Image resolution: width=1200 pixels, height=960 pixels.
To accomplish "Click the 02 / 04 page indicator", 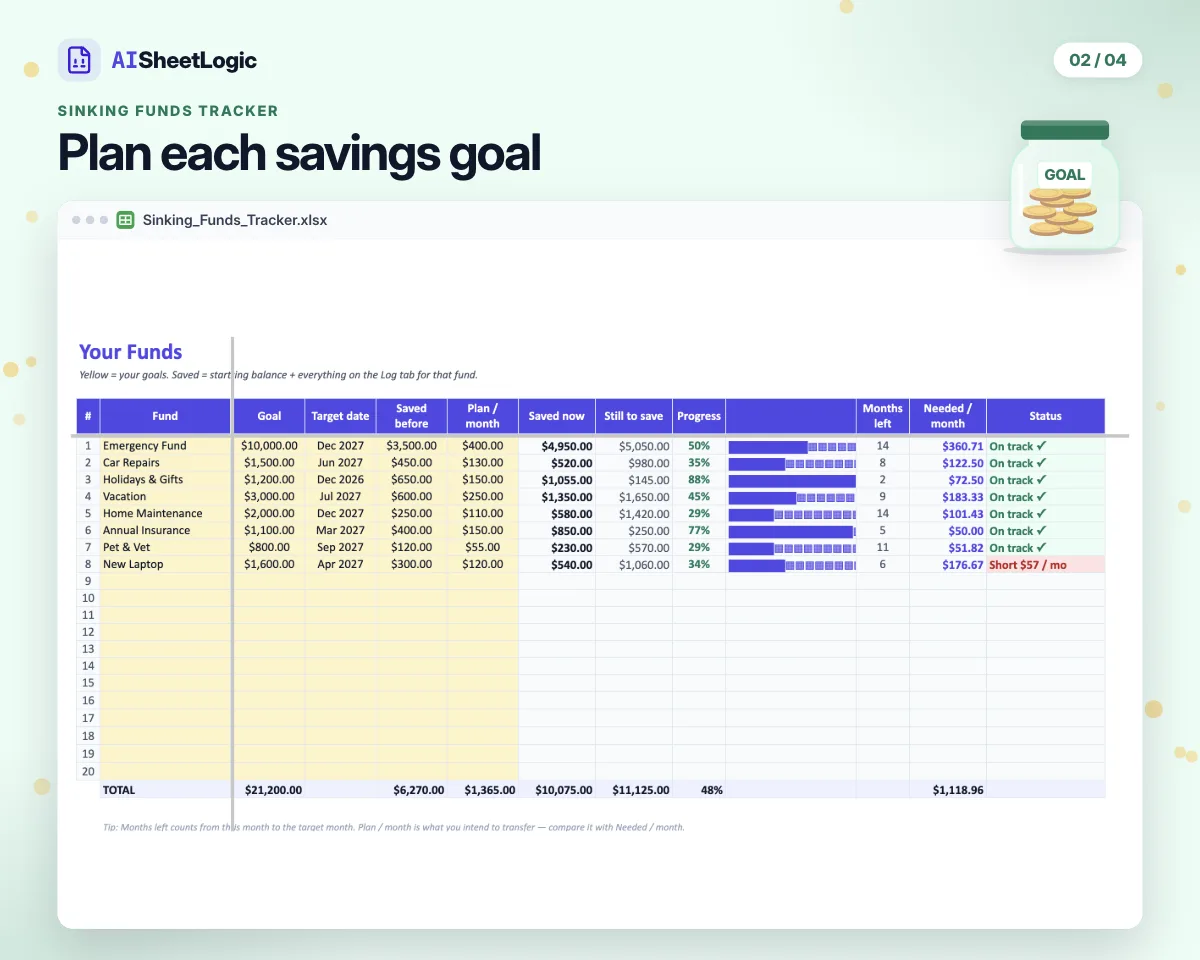I will point(1098,60).
